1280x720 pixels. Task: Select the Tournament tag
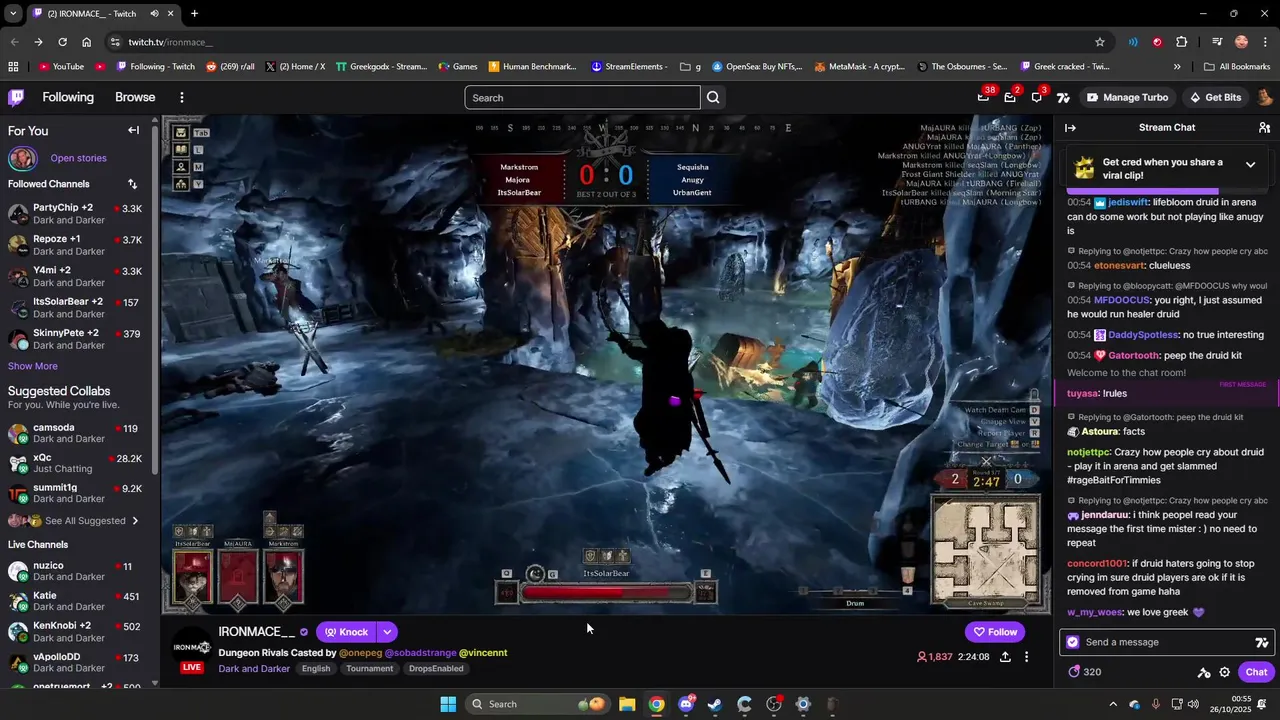(370, 669)
